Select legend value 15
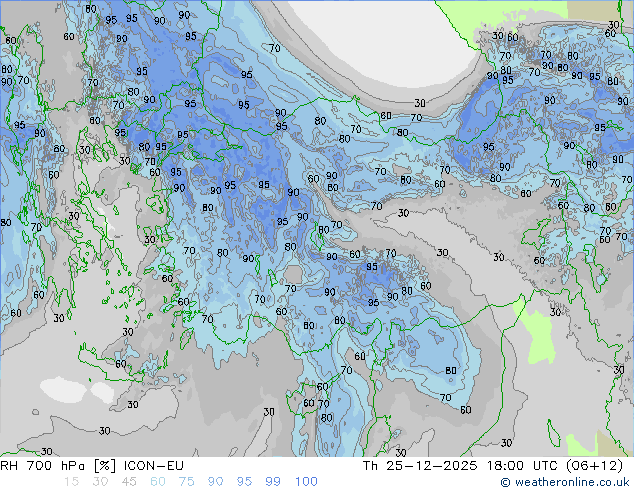634x490 pixels. point(71,482)
